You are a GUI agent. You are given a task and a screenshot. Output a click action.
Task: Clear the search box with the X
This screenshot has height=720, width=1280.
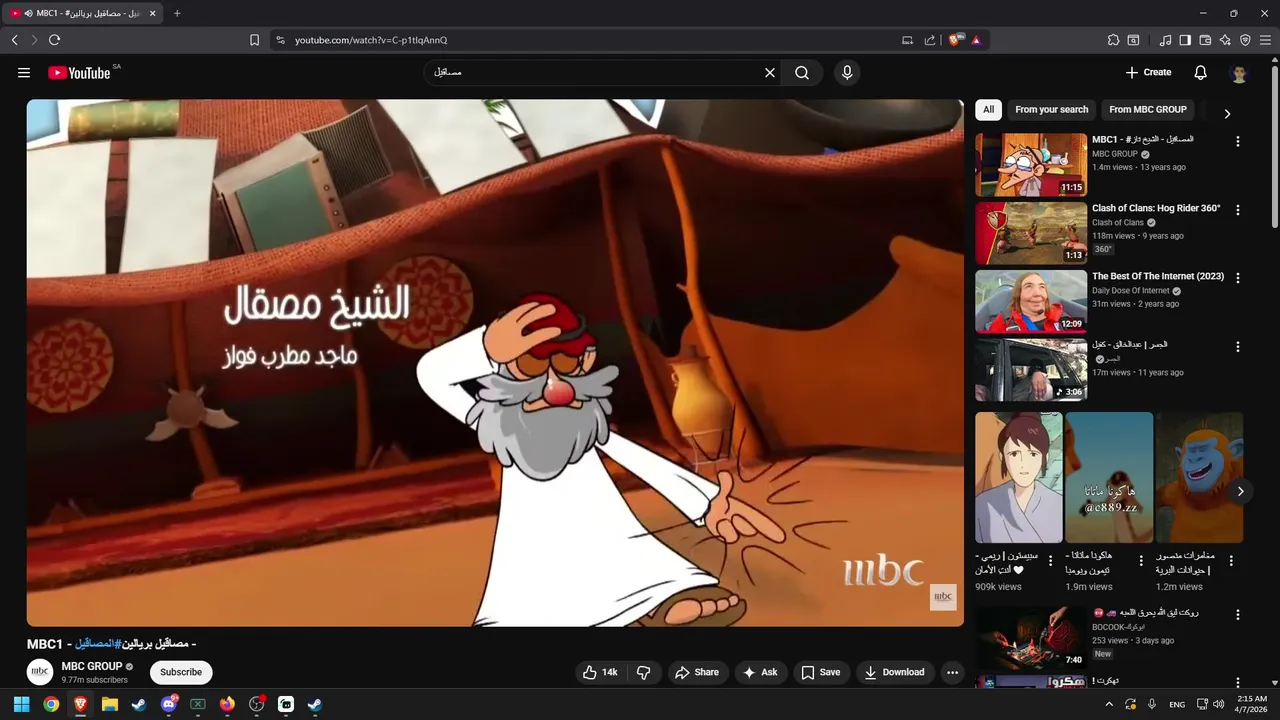(x=770, y=72)
